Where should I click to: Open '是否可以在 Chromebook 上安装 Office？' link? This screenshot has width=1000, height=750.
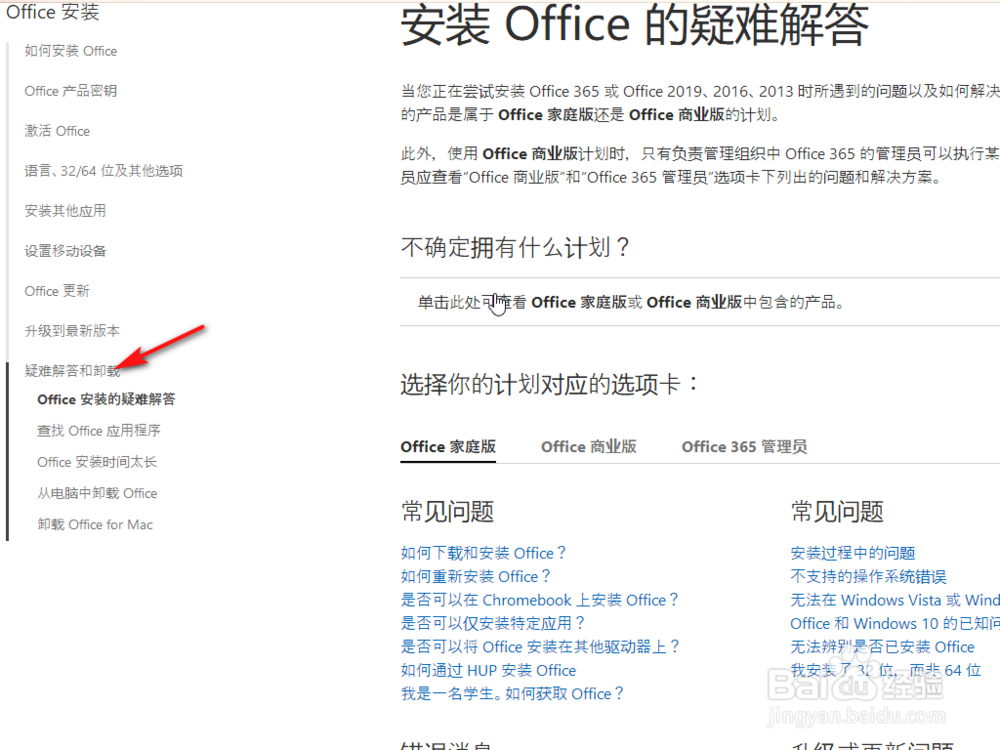tap(540, 601)
